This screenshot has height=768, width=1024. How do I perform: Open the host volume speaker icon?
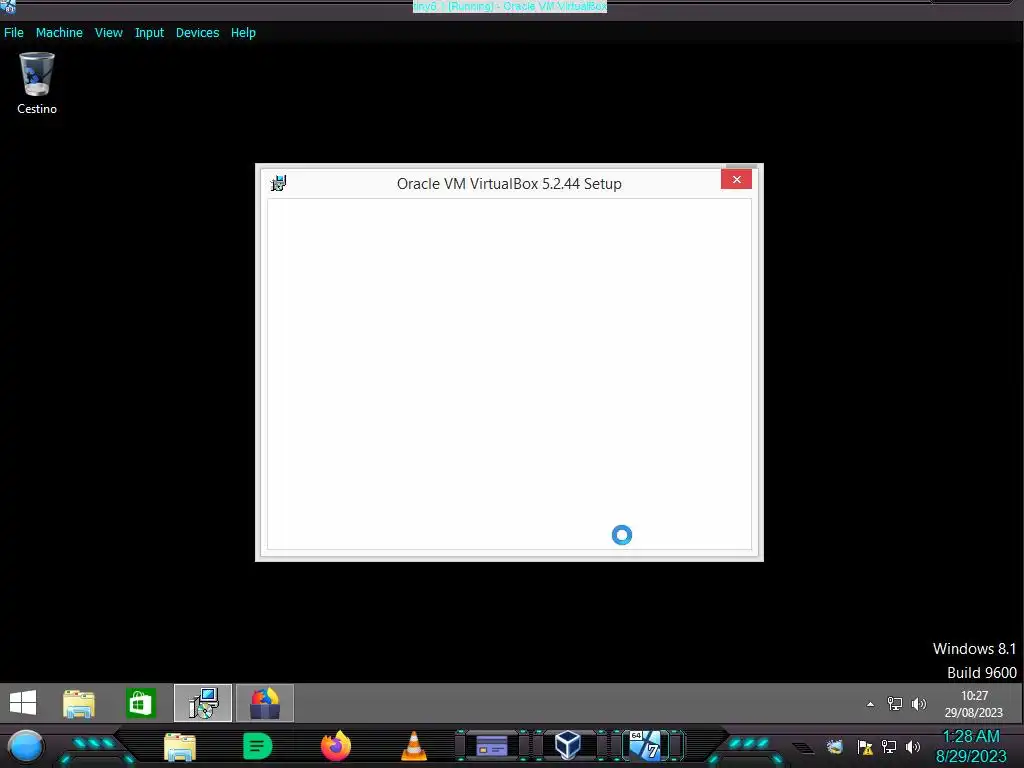point(913,747)
